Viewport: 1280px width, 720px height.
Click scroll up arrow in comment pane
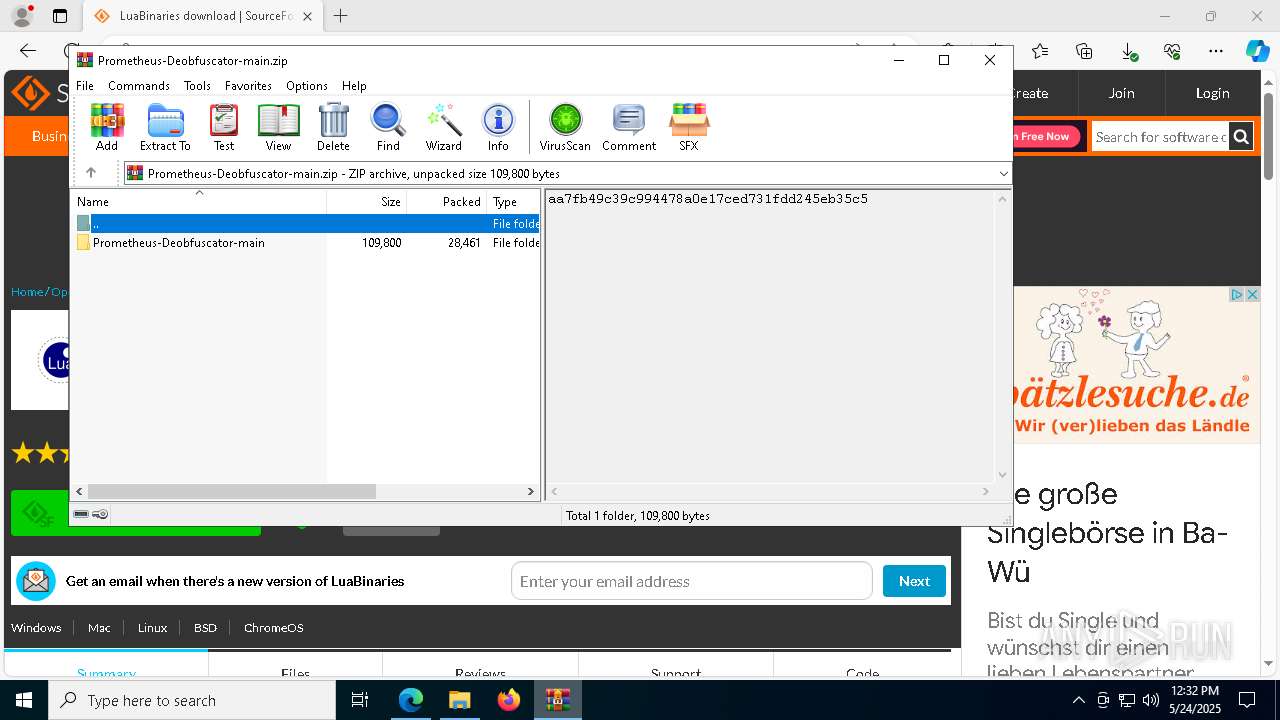[x=1002, y=199]
